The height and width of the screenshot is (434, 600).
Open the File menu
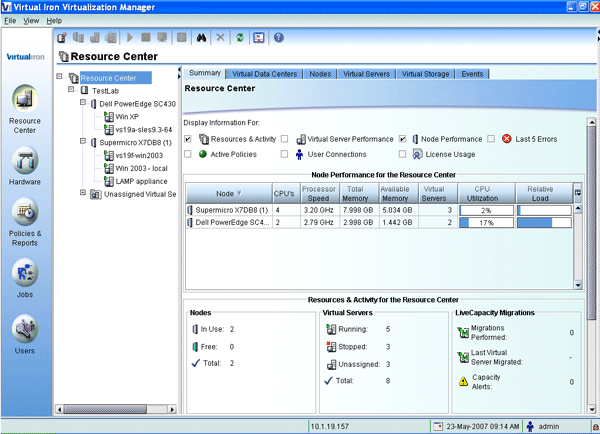pos(10,21)
